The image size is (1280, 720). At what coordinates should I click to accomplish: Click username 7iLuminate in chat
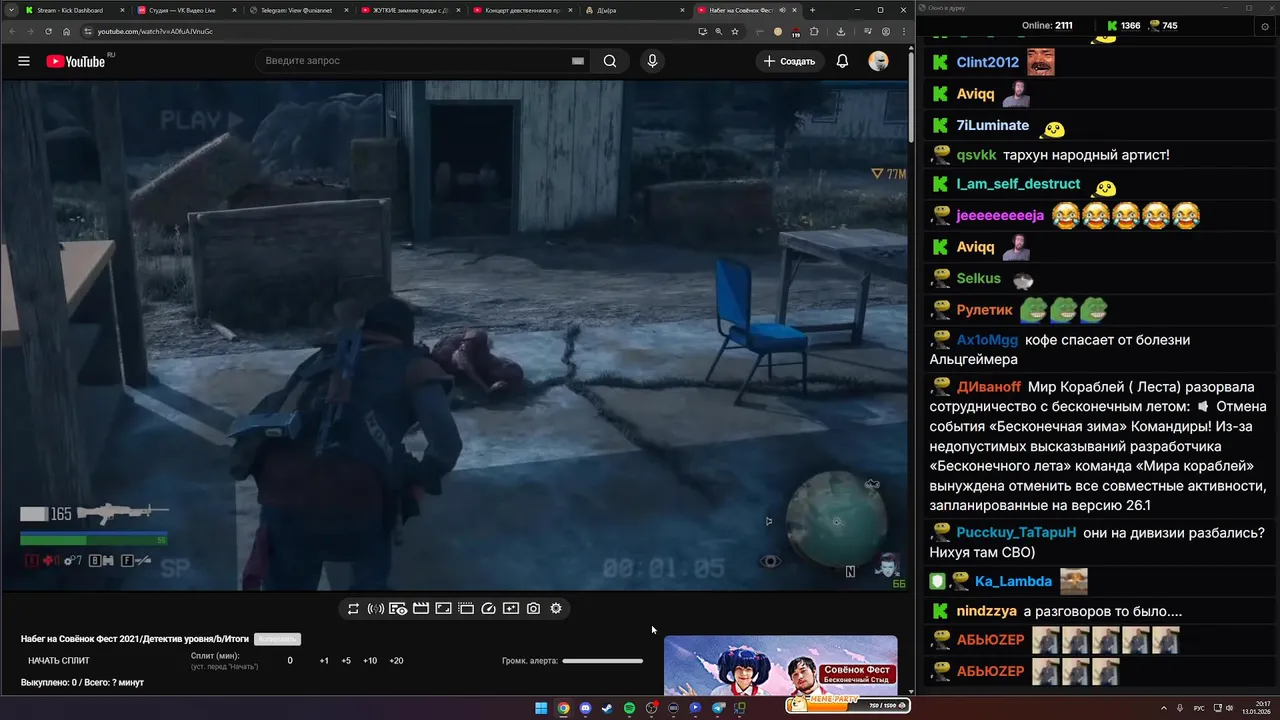coord(992,125)
